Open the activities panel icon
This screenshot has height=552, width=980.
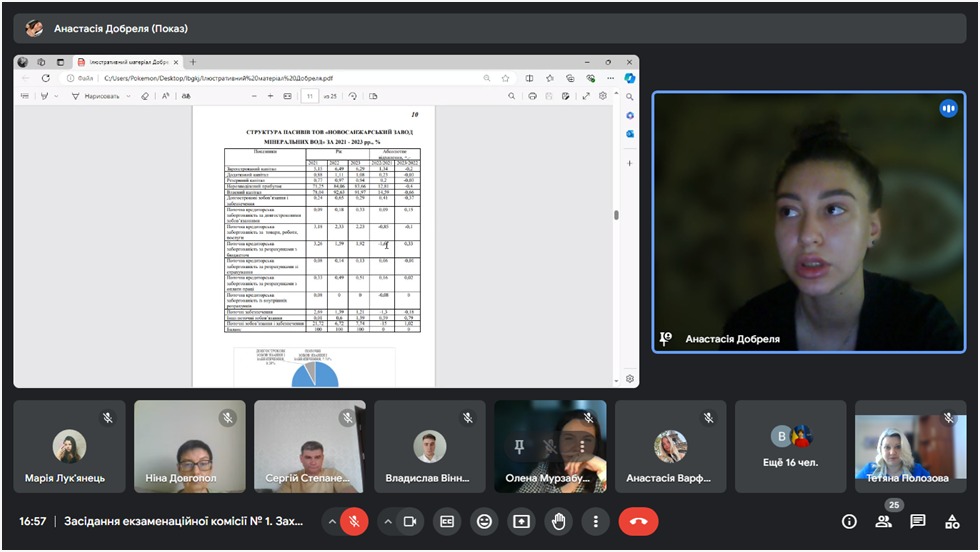(x=951, y=521)
